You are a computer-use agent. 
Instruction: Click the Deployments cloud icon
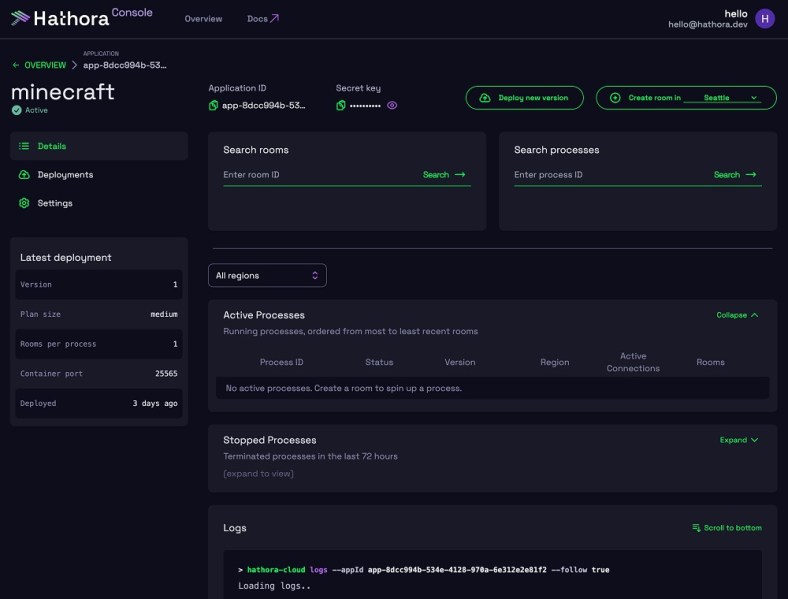pyautogui.click(x=24, y=174)
